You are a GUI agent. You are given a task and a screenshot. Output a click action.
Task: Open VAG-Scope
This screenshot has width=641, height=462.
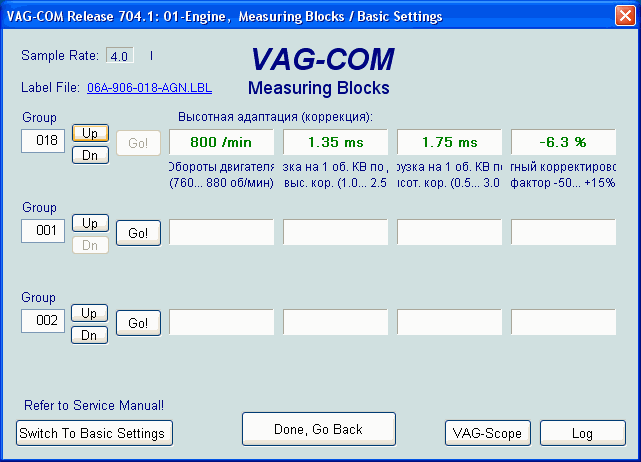(487, 433)
